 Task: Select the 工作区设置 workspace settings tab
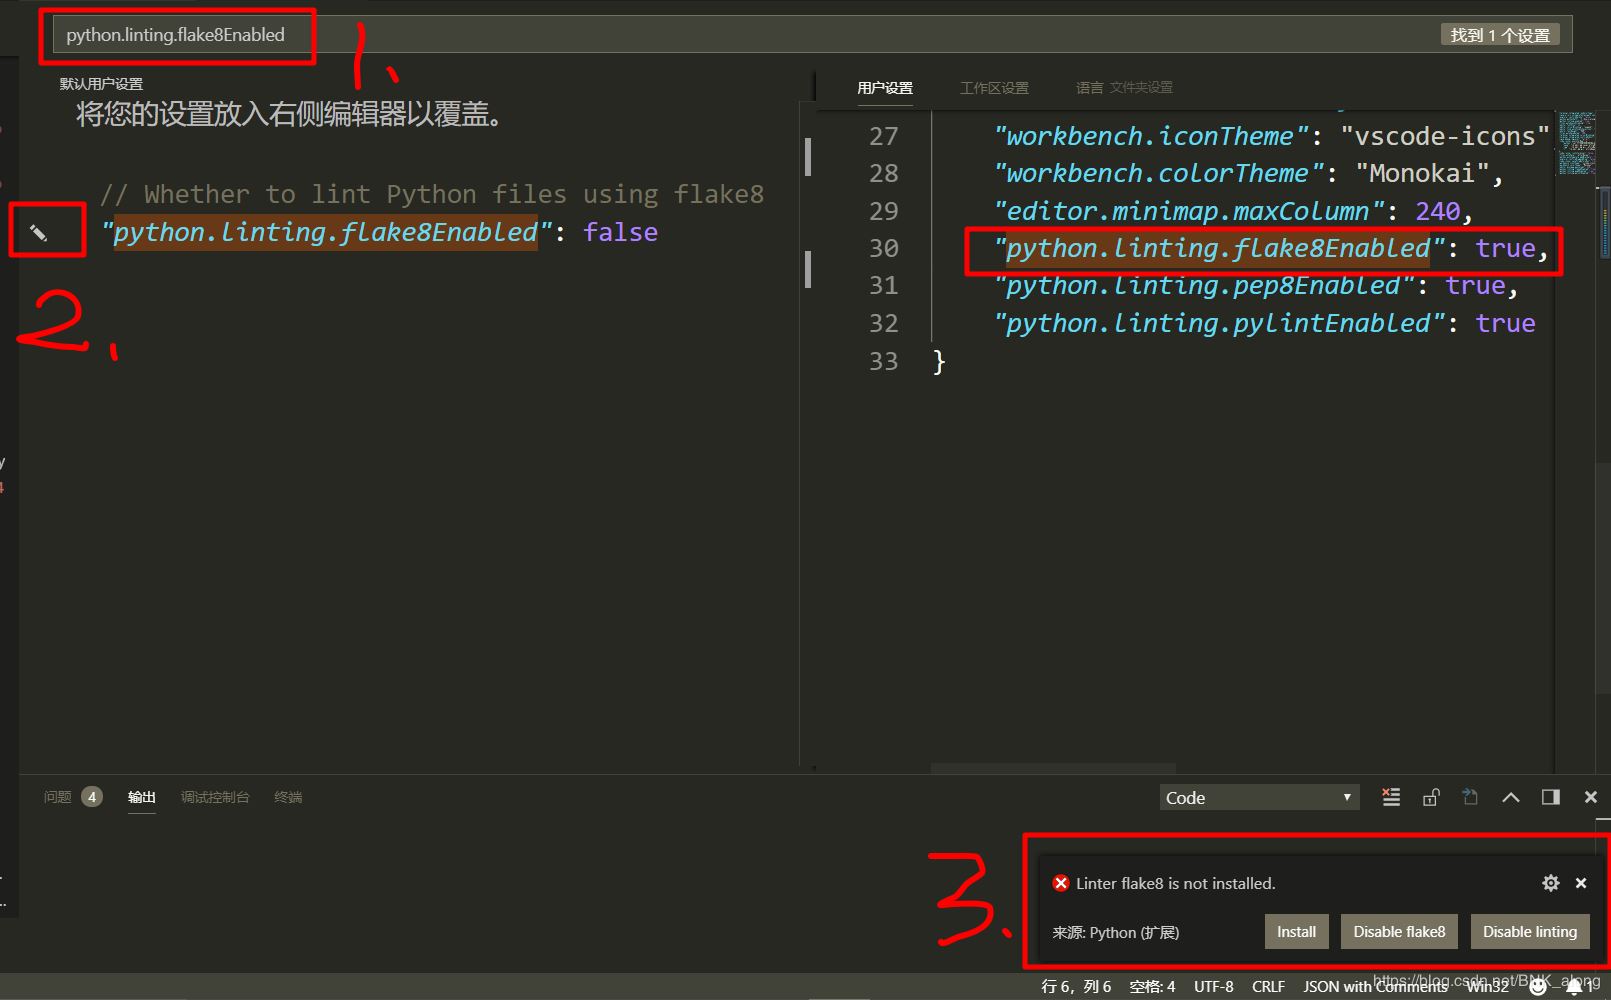coord(994,88)
